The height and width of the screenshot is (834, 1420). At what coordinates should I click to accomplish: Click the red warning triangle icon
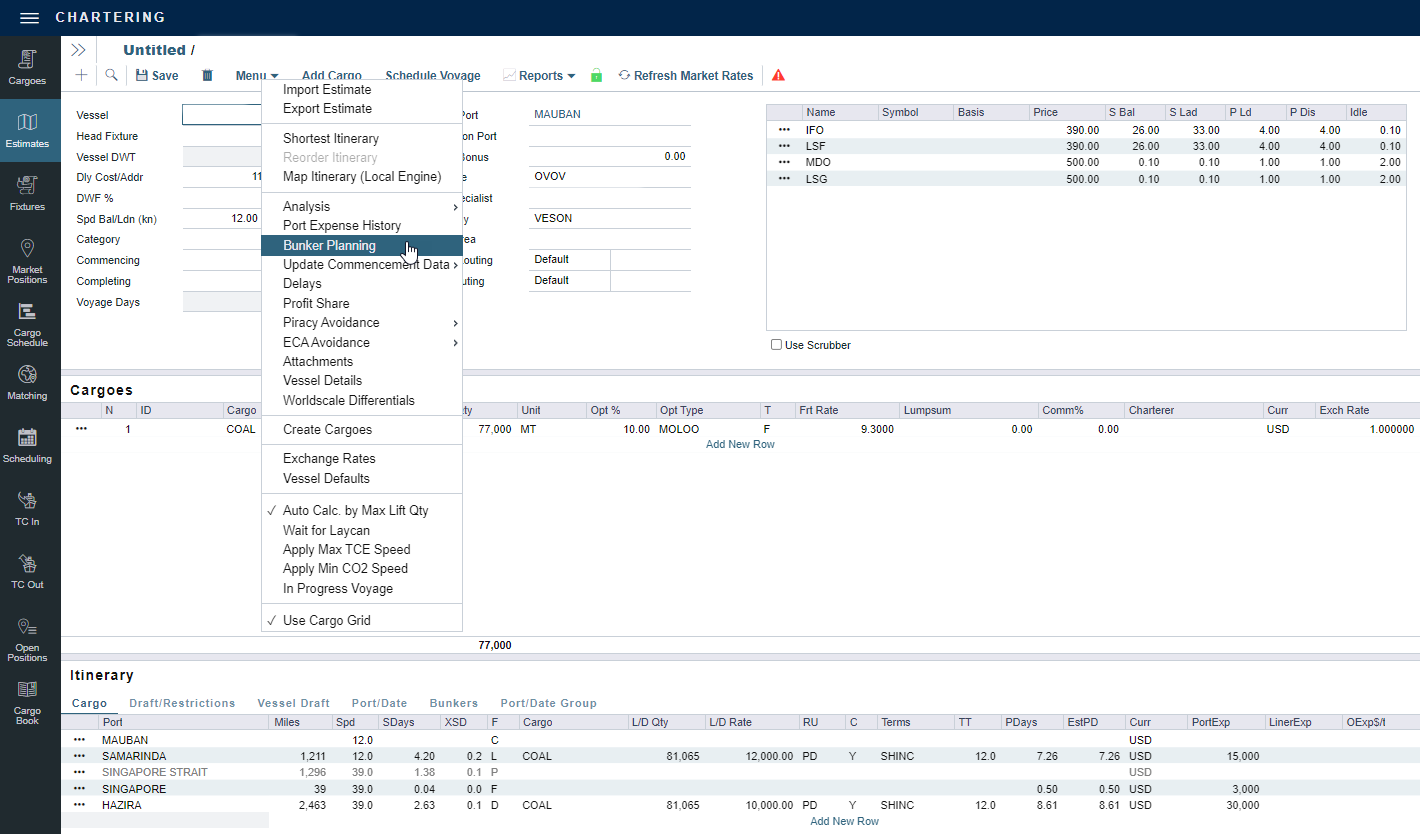(778, 76)
